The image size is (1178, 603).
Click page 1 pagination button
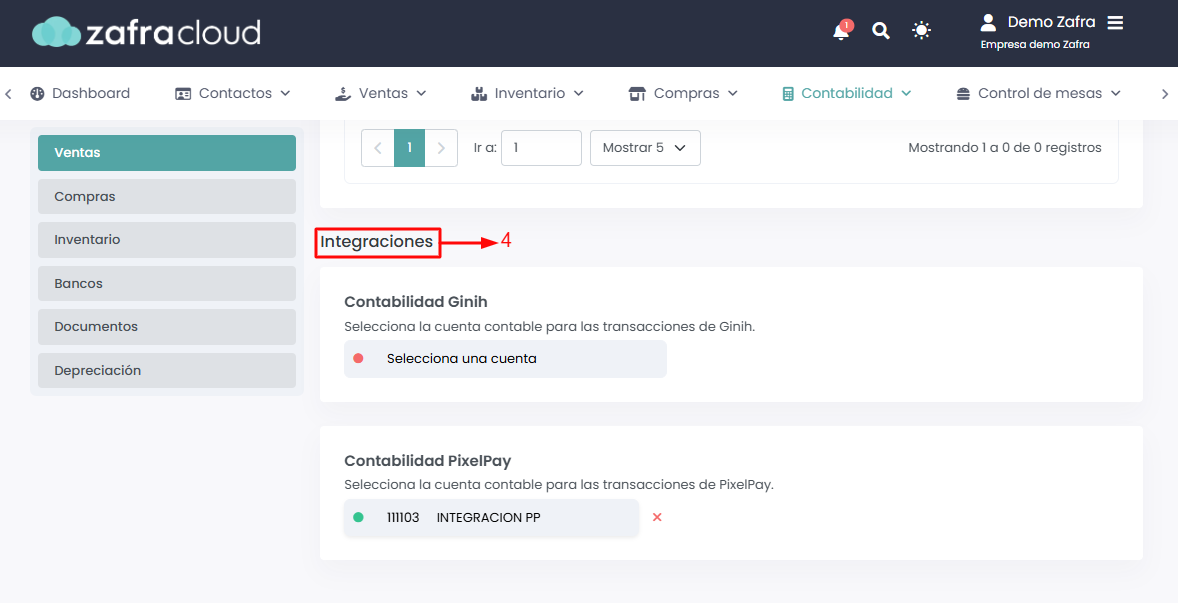(x=409, y=148)
